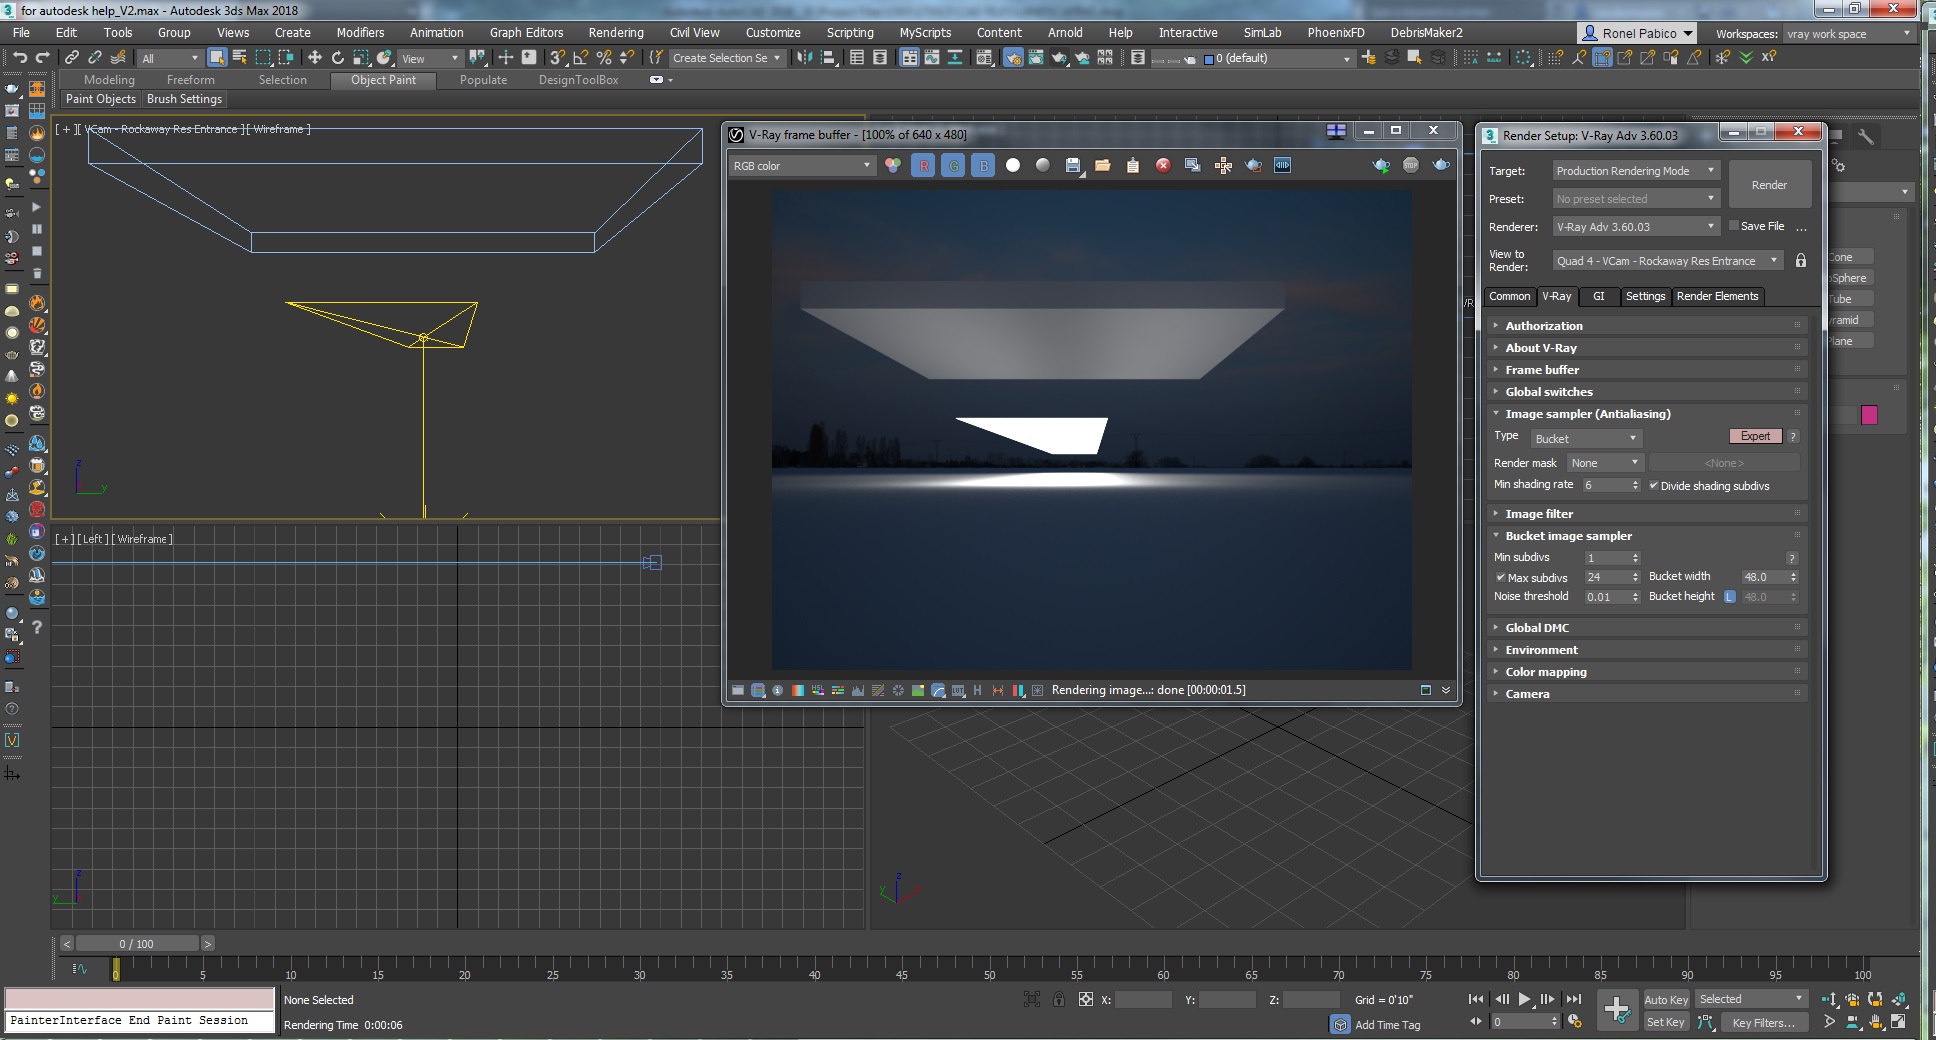
Task: Copy frame buffer image to clipboard
Action: (x=1133, y=165)
